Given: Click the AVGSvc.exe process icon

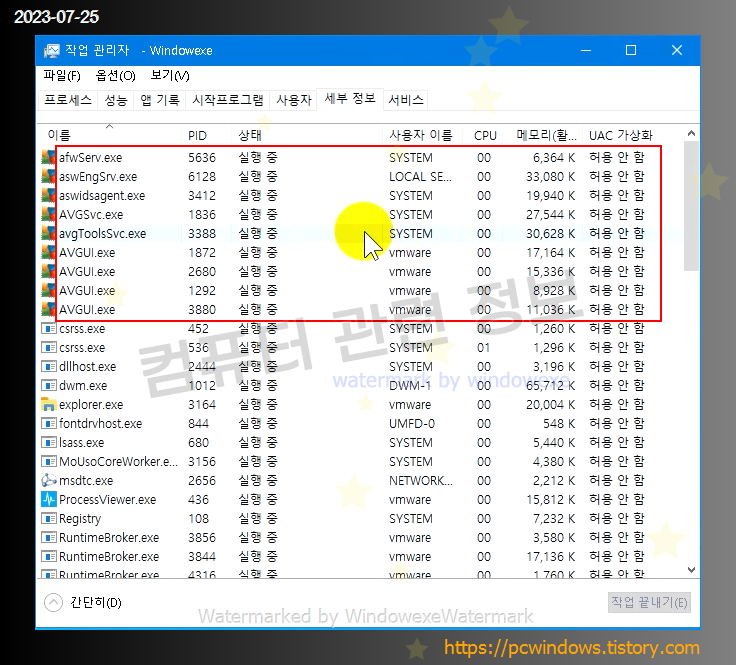Looking at the screenshot, I should tap(48, 214).
